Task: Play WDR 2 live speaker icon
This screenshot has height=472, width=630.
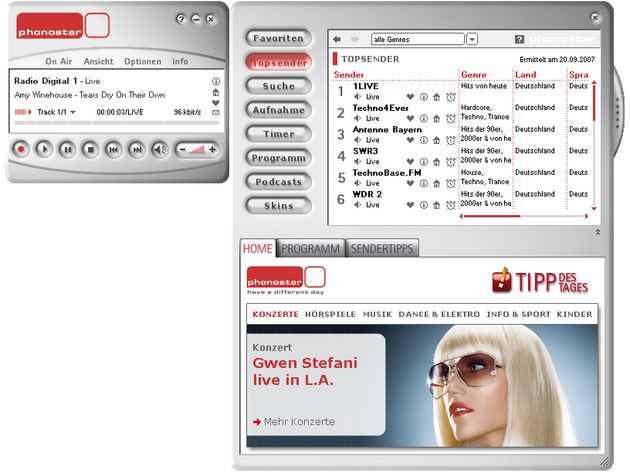Action: 357,205
